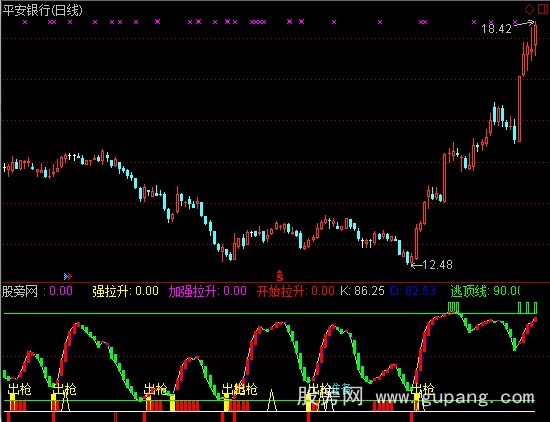Viewport: 550px width, 422px height.
Task: Click the K: 86.25 value
Action: [362, 291]
